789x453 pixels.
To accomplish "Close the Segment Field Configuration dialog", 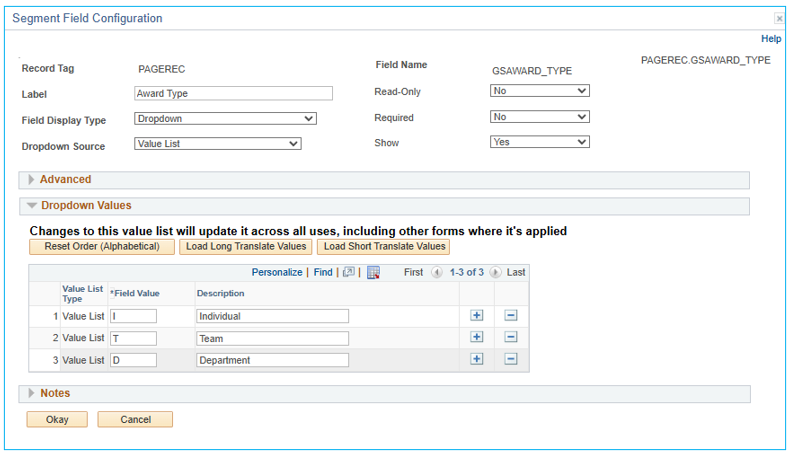I will (779, 19).
